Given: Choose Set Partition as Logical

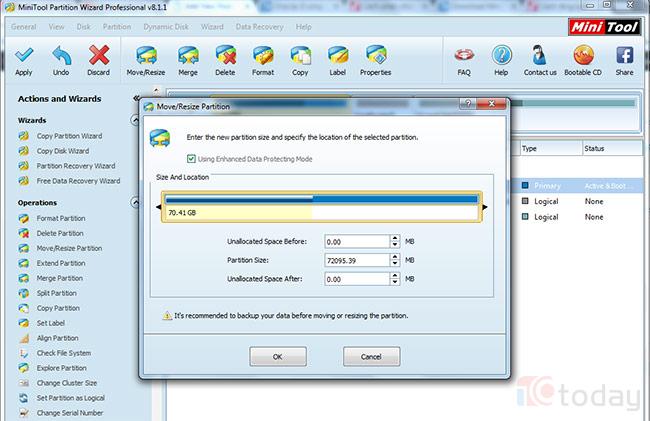Looking at the screenshot, I should tap(70, 398).
